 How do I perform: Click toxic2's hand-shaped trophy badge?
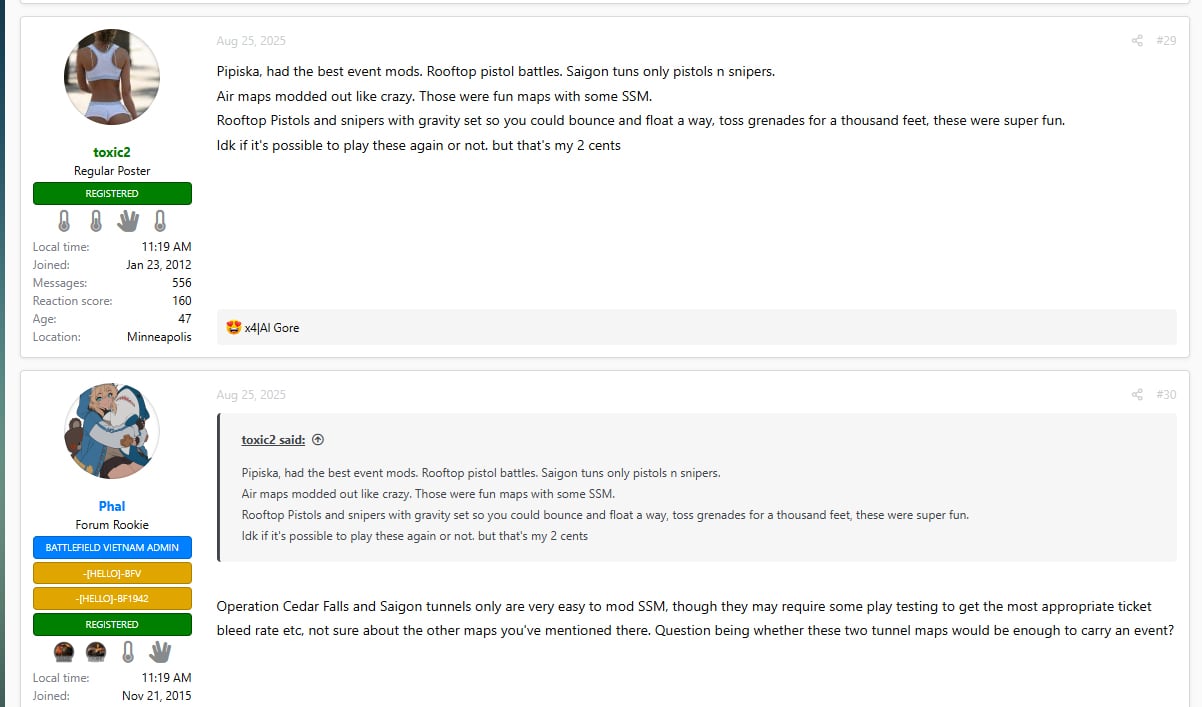click(128, 220)
